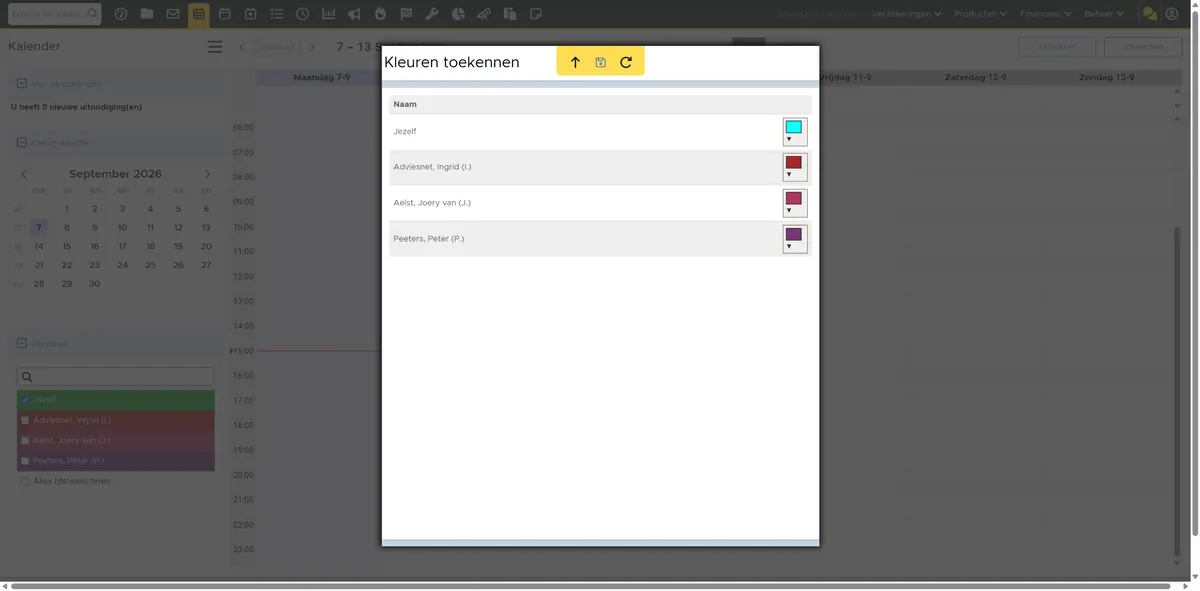Viewport: 1200px width, 591px height.
Task: Open the task checklist icon
Action: click(276, 14)
